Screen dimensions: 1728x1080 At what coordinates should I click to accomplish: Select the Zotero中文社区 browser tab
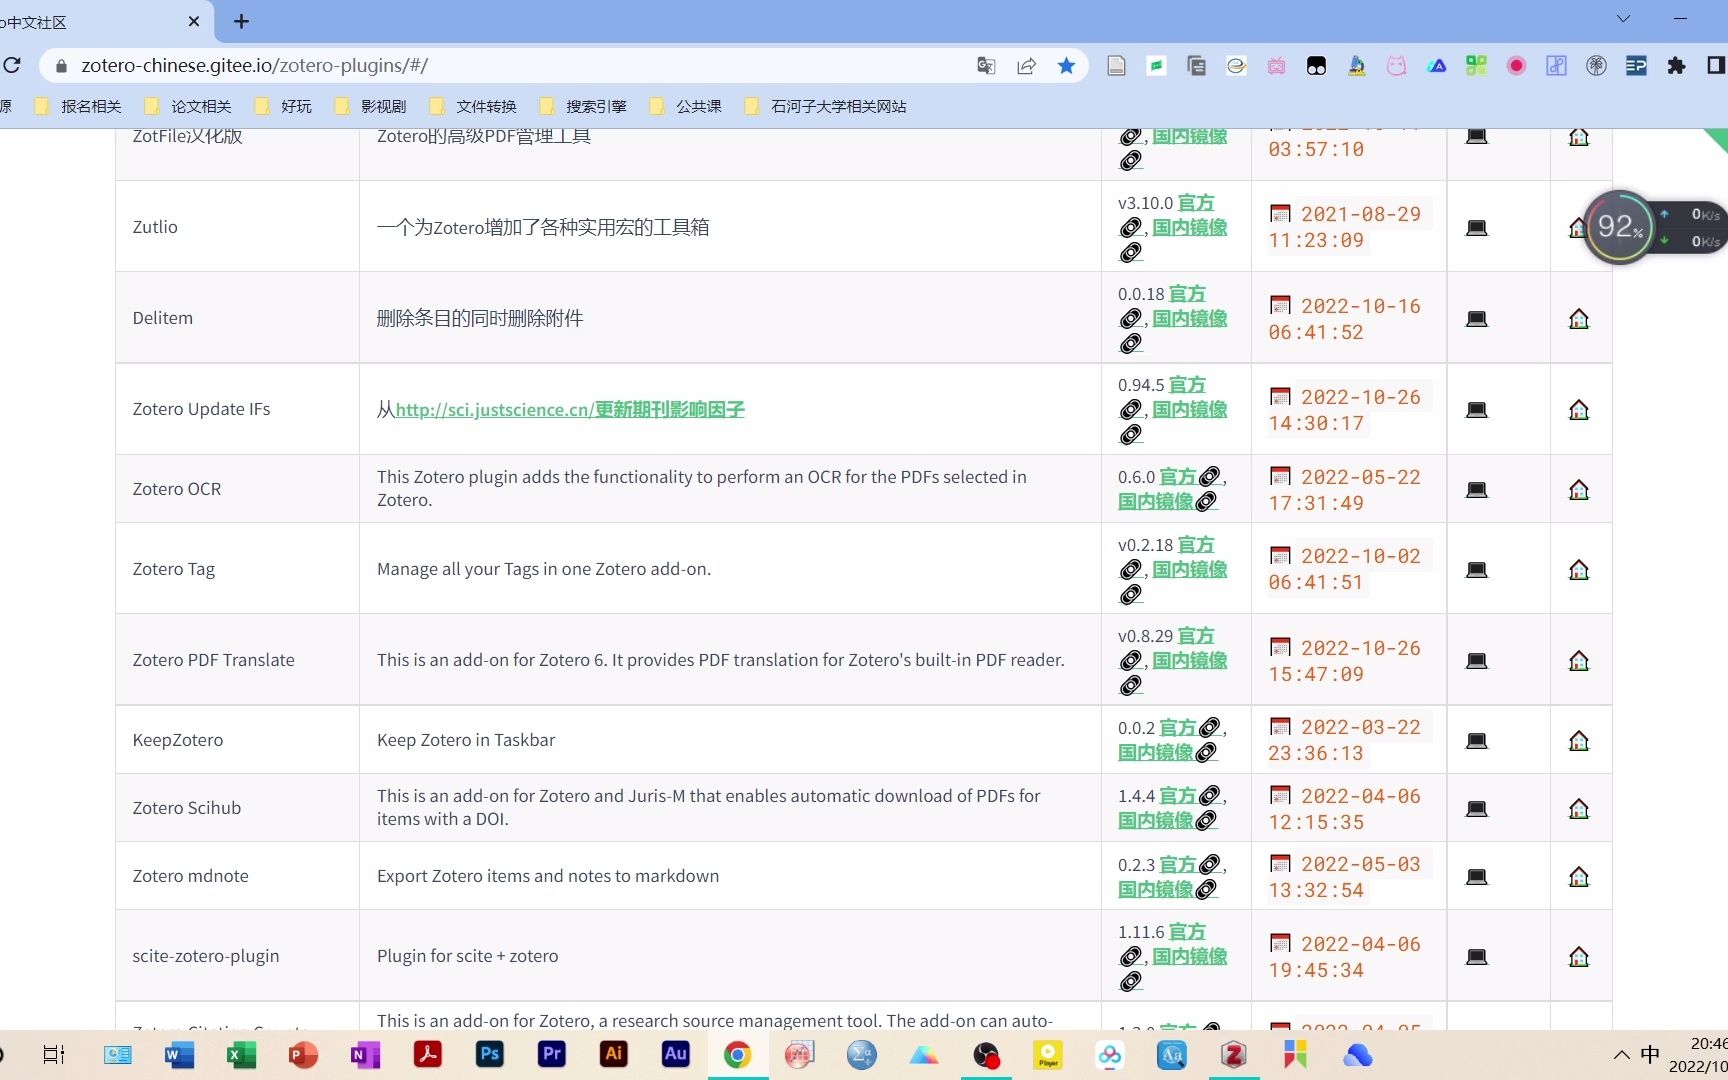100,22
